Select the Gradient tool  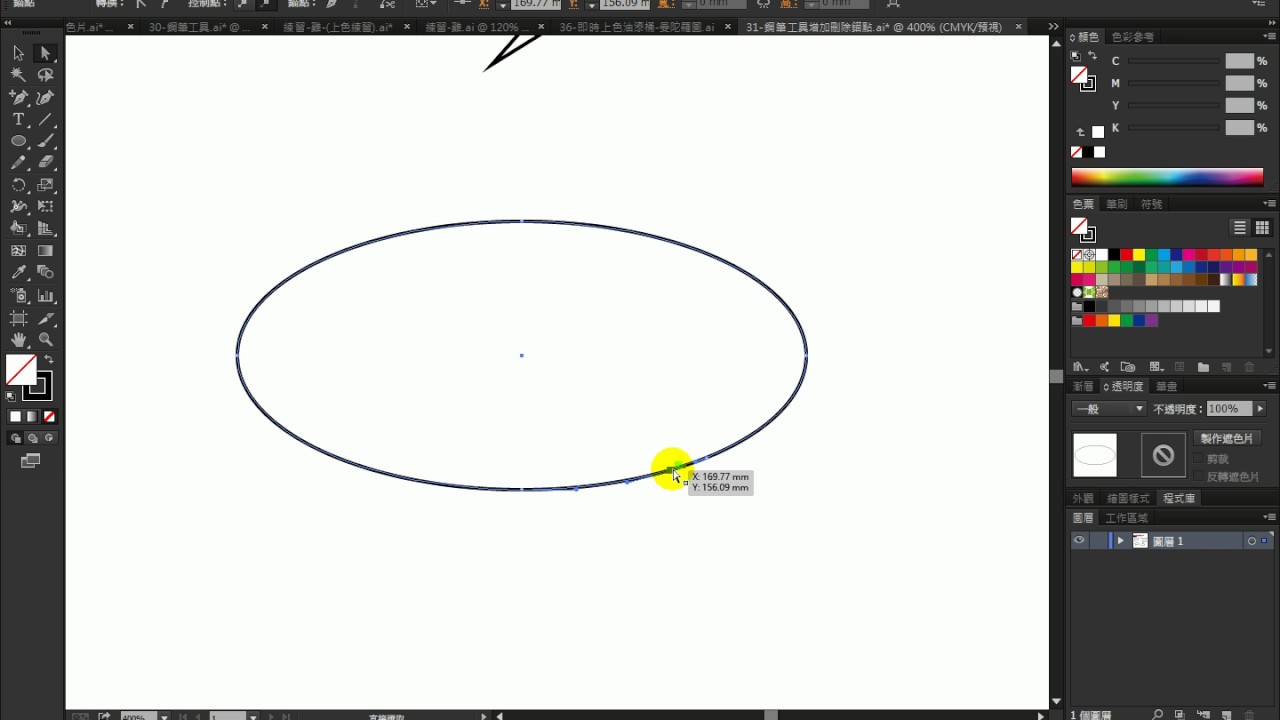(x=45, y=251)
